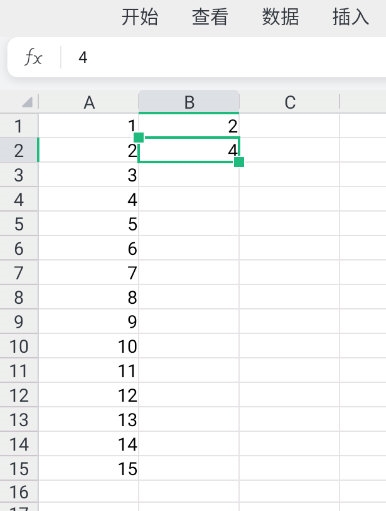The height and width of the screenshot is (511, 386).
Task: Switch to the 查看 tab
Action: (x=210, y=17)
